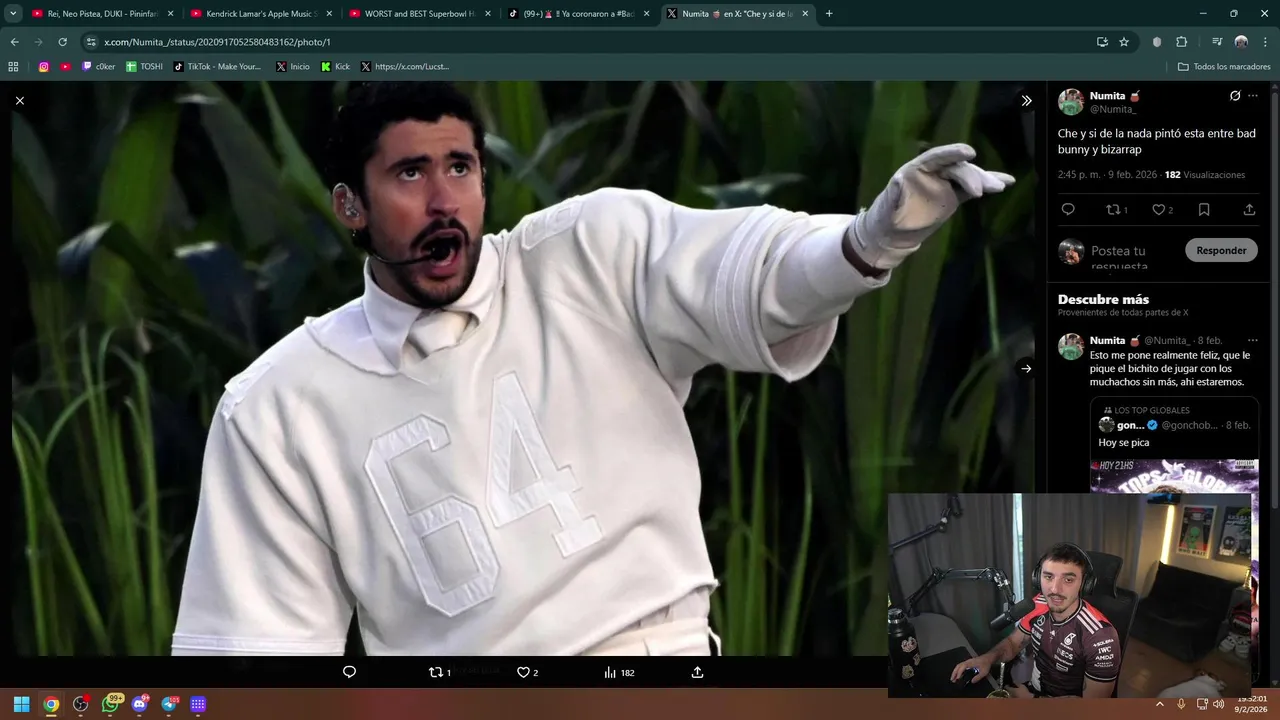The height and width of the screenshot is (720, 1280).
Task: Open Chrome in taskbar
Action: click(51, 704)
